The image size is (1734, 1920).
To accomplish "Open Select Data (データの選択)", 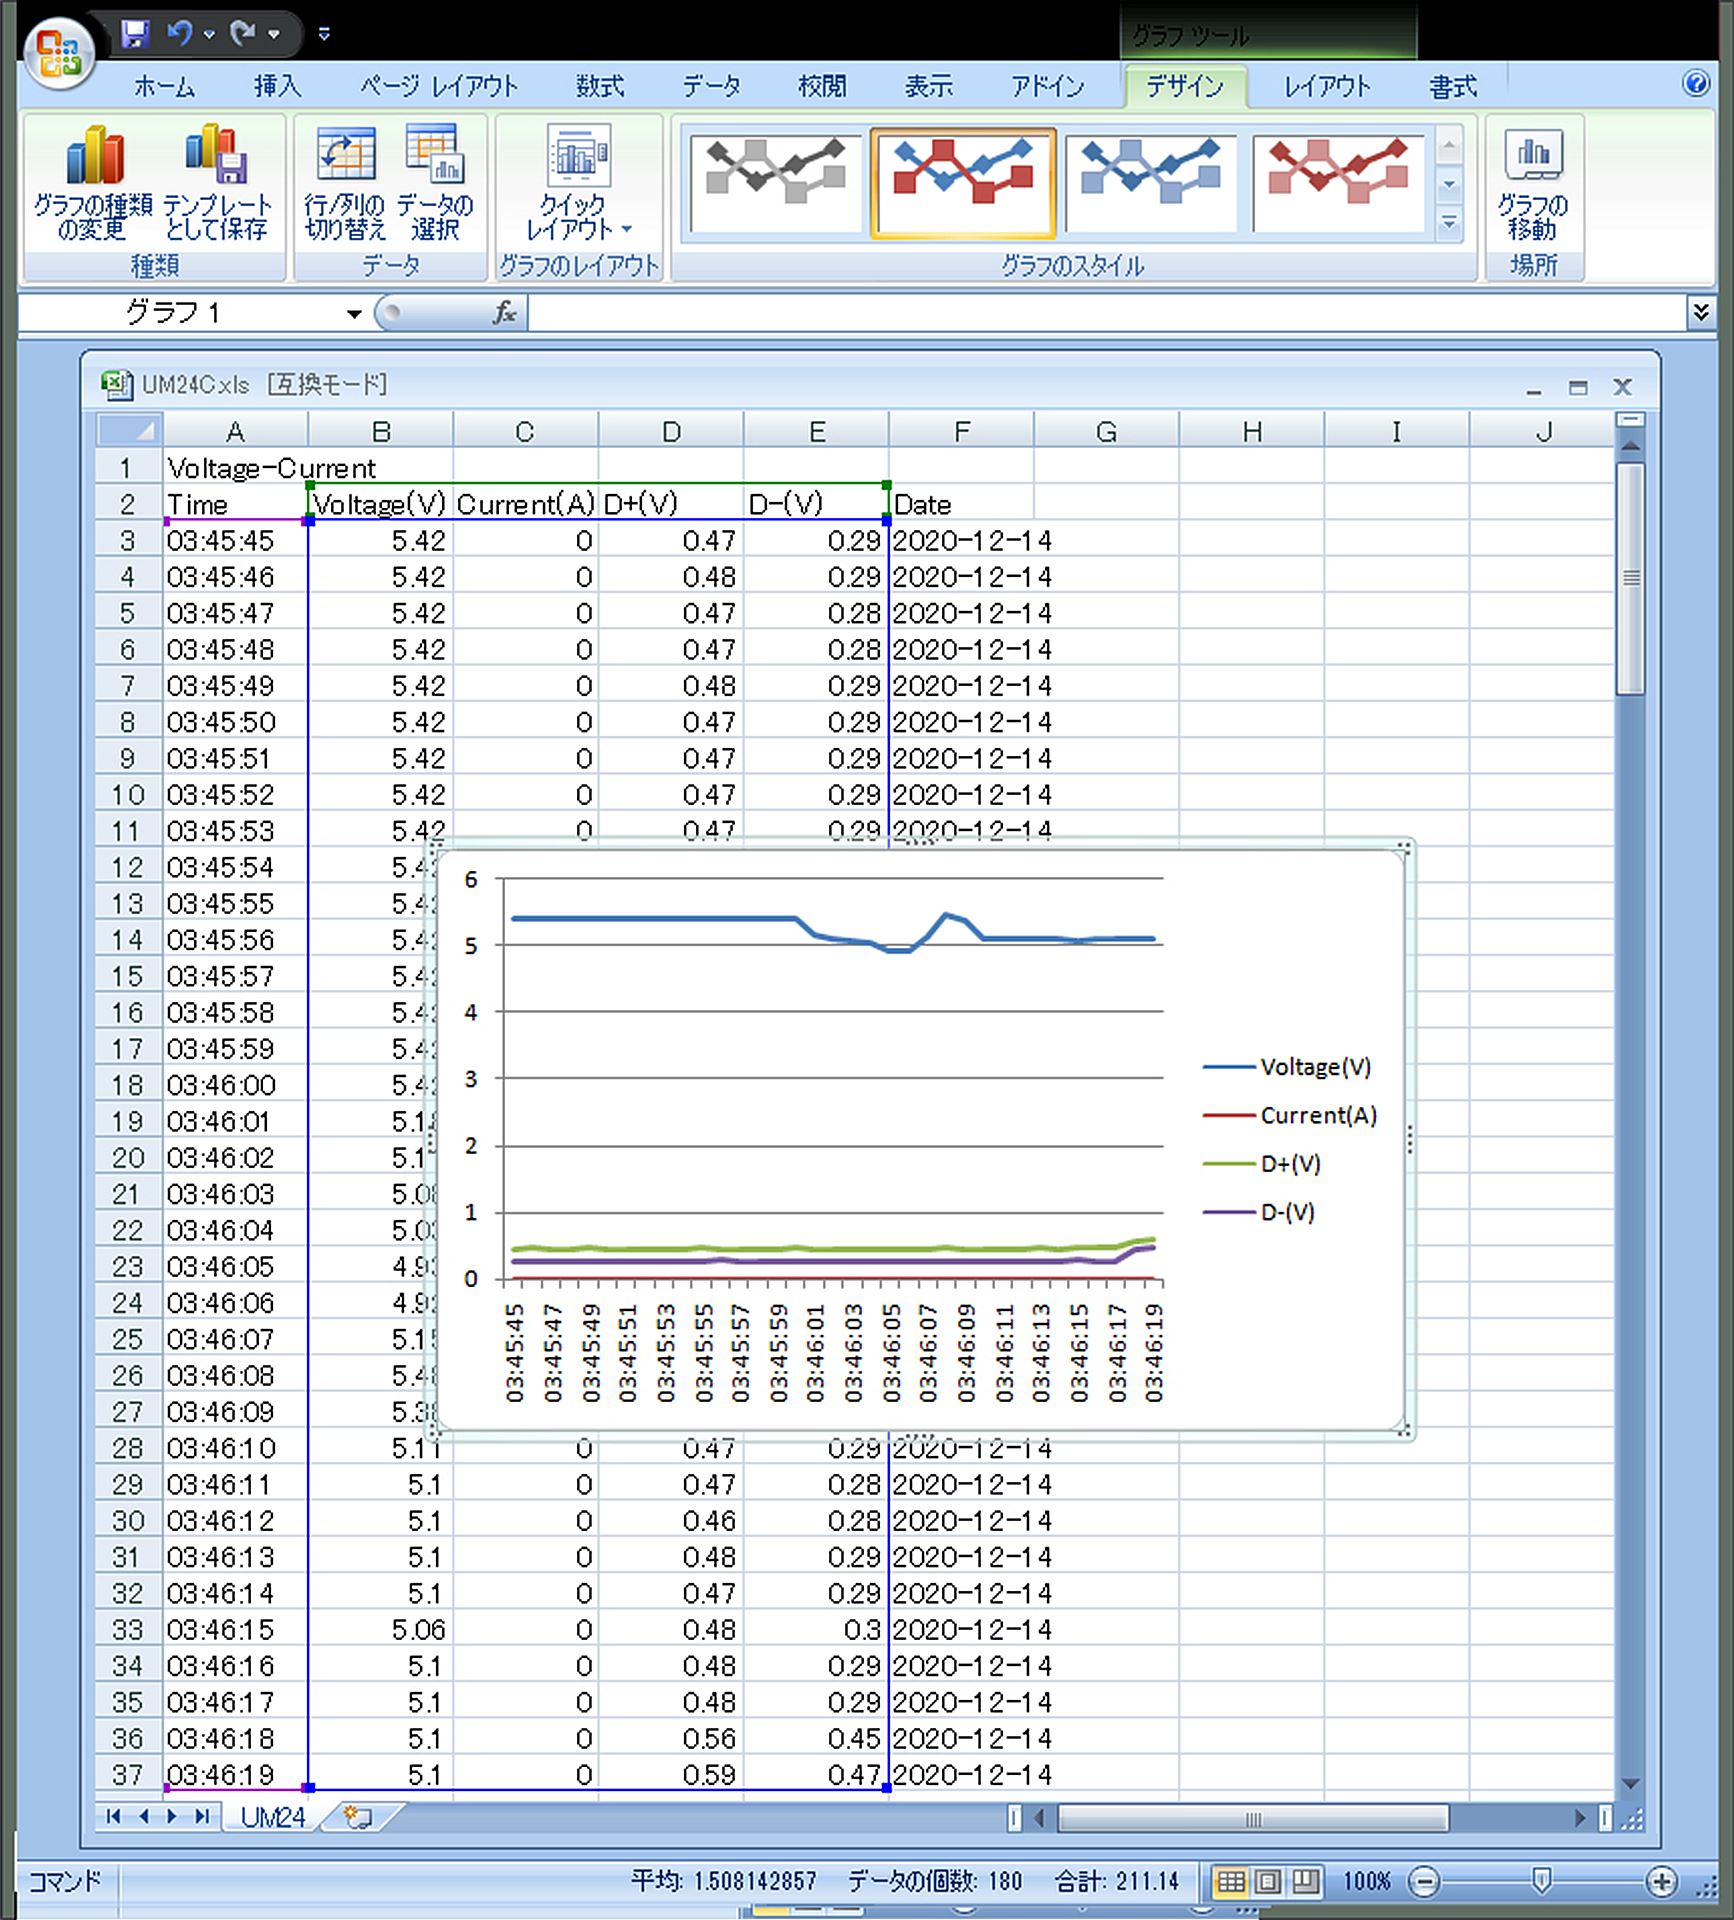I will 435,182.
